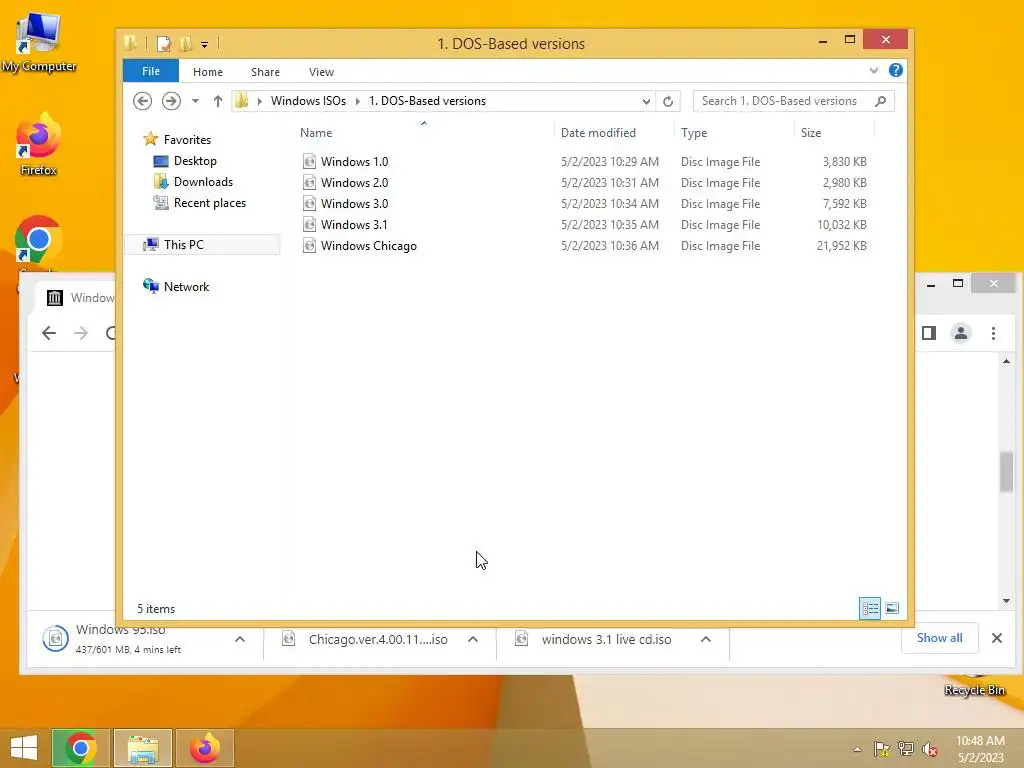Switch to details view layout
This screenshot has height=768, width=1024.
pos(870,609)
